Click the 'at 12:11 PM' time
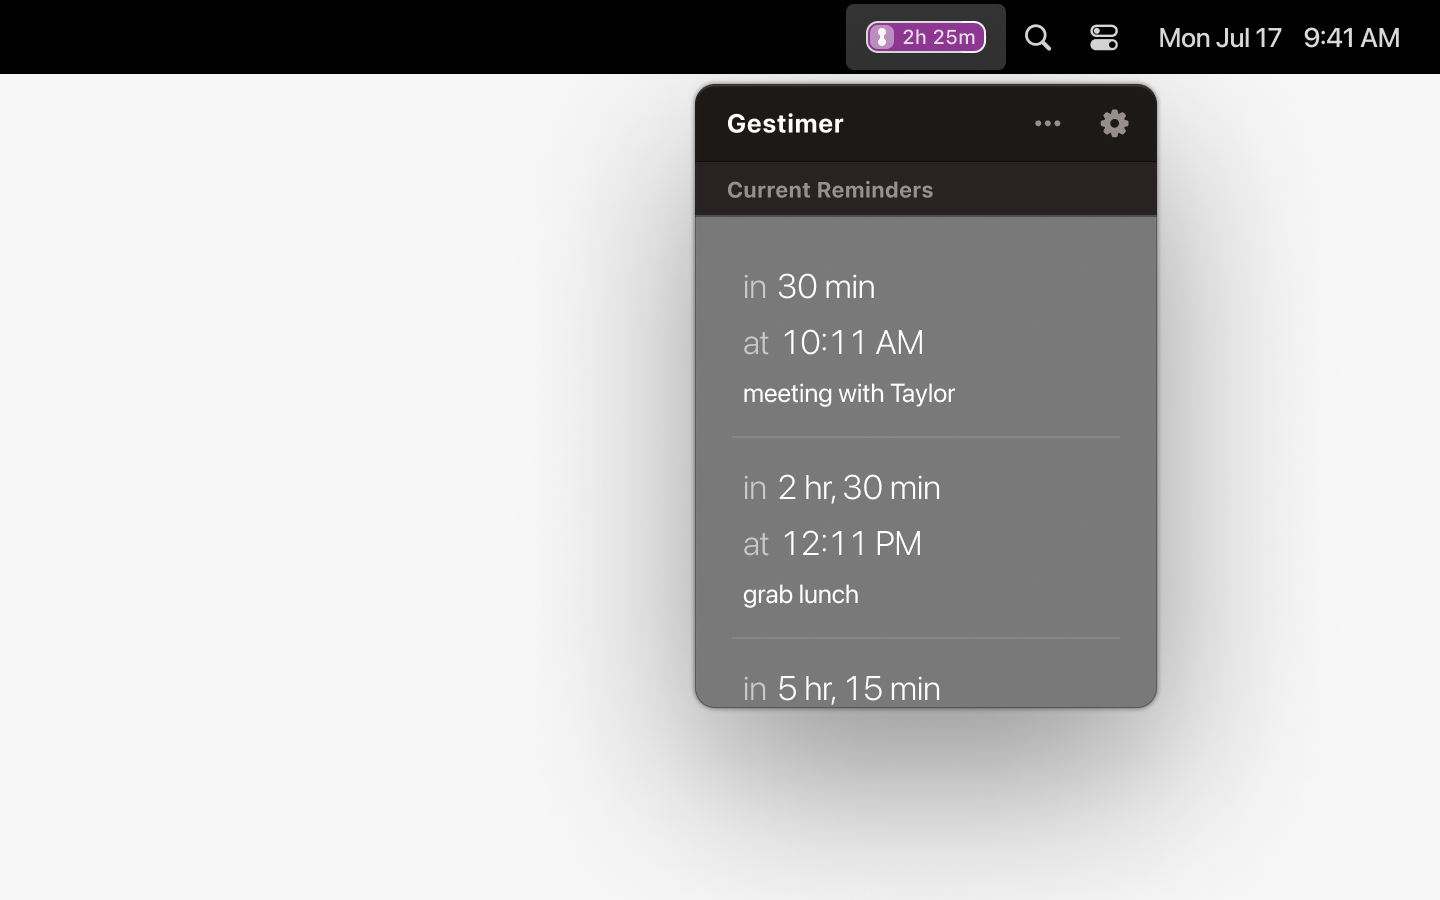Viewport: 1440px width, 900px height. pos(832,544)
